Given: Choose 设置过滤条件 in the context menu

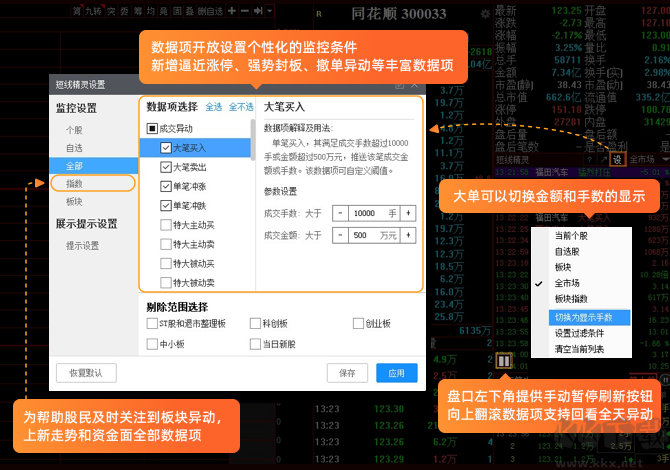Looking at the screenshot, I should pos(579,333).
